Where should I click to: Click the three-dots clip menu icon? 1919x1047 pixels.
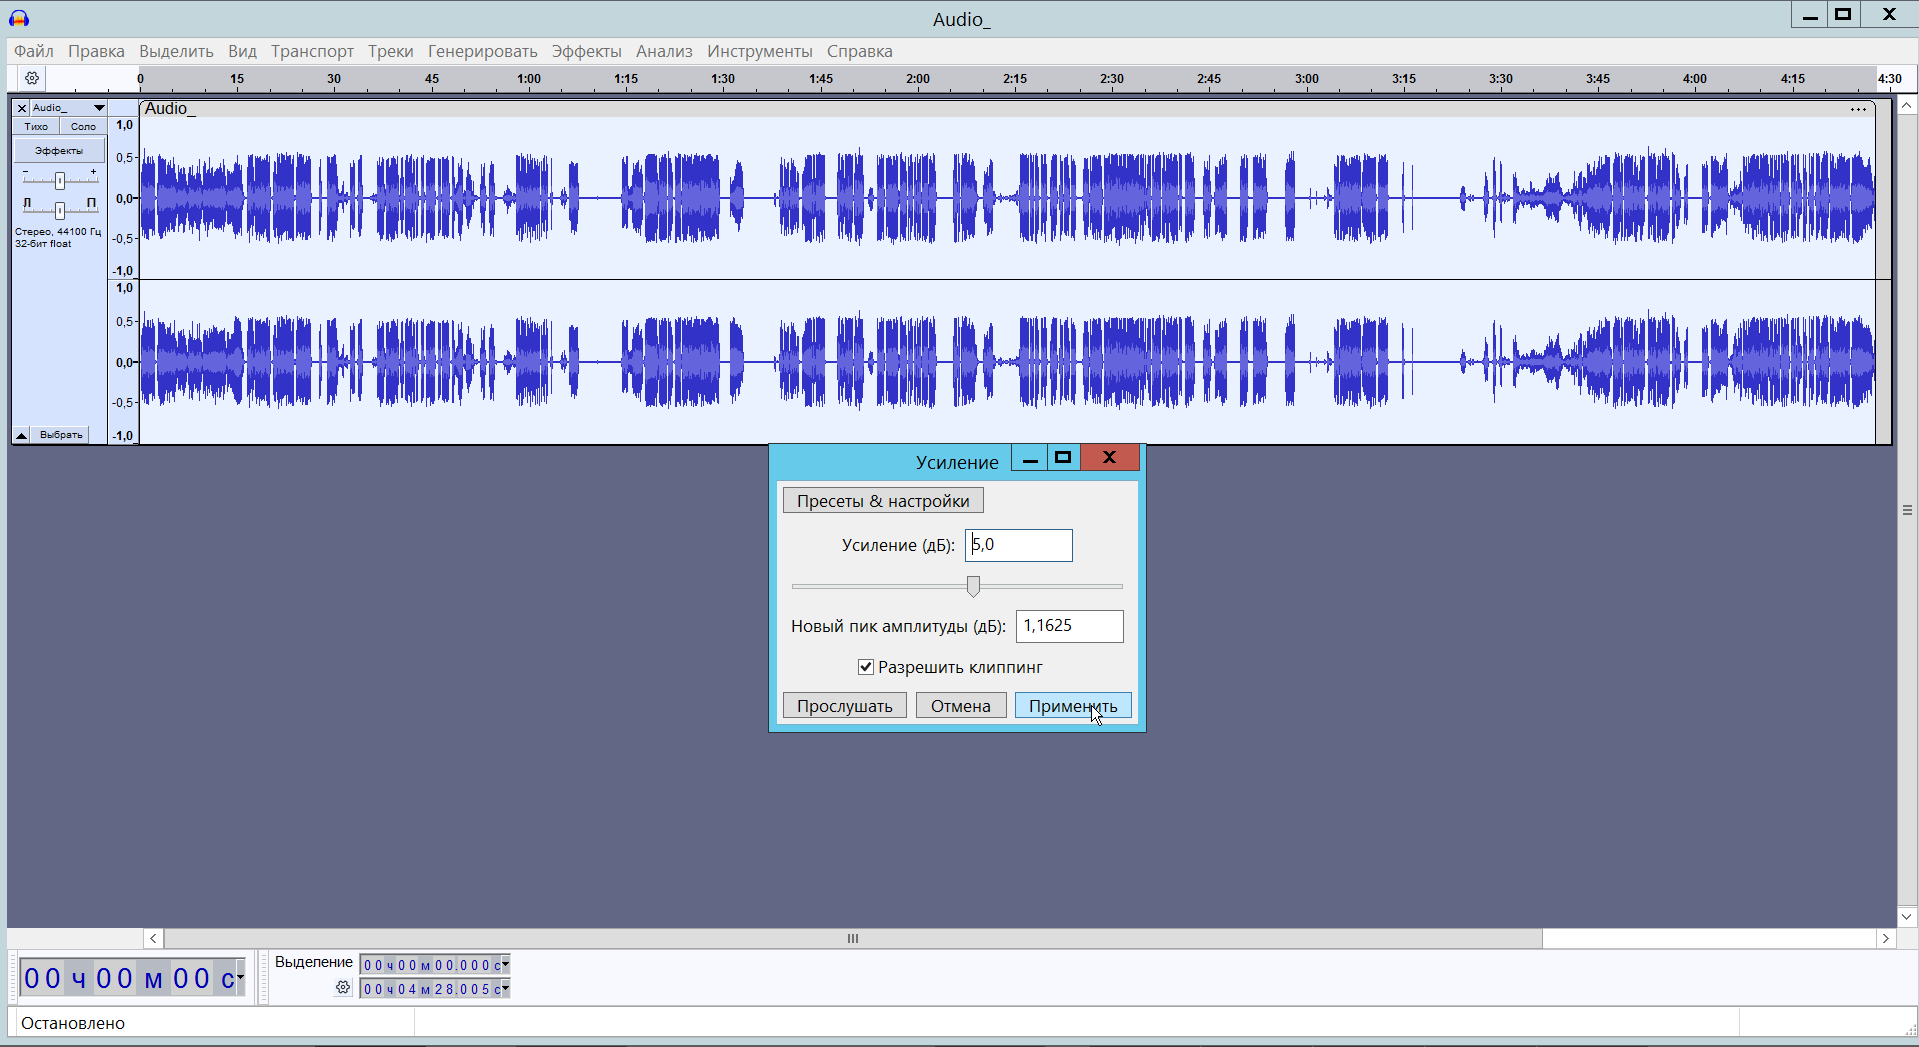click(1858, 109)
